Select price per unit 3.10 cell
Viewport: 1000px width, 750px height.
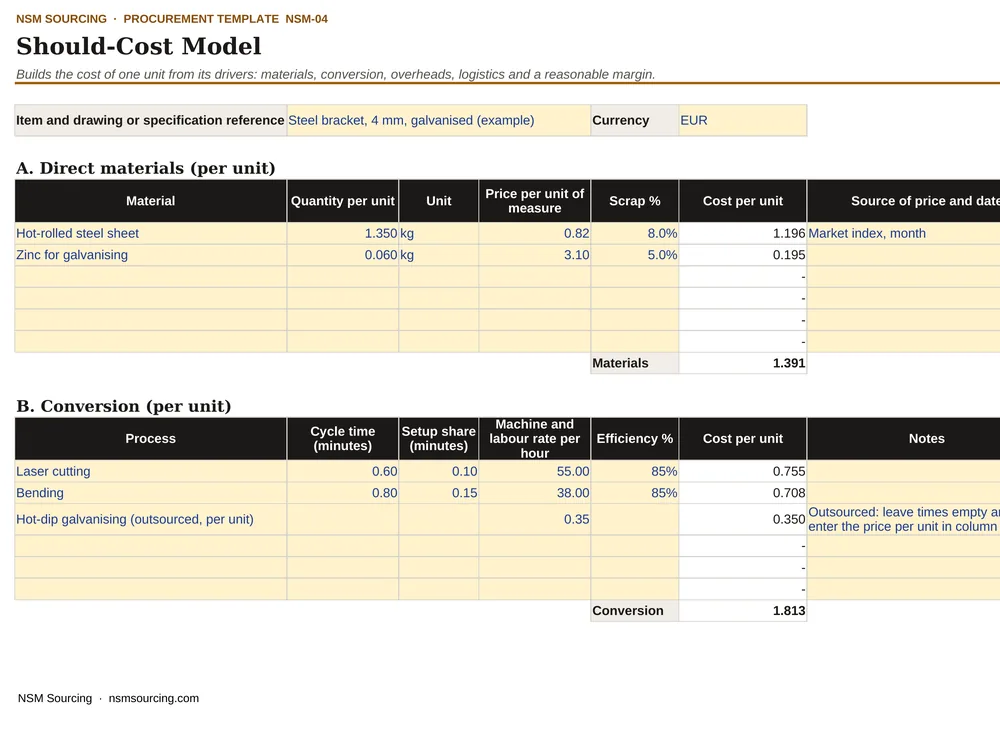coord(534,255)
